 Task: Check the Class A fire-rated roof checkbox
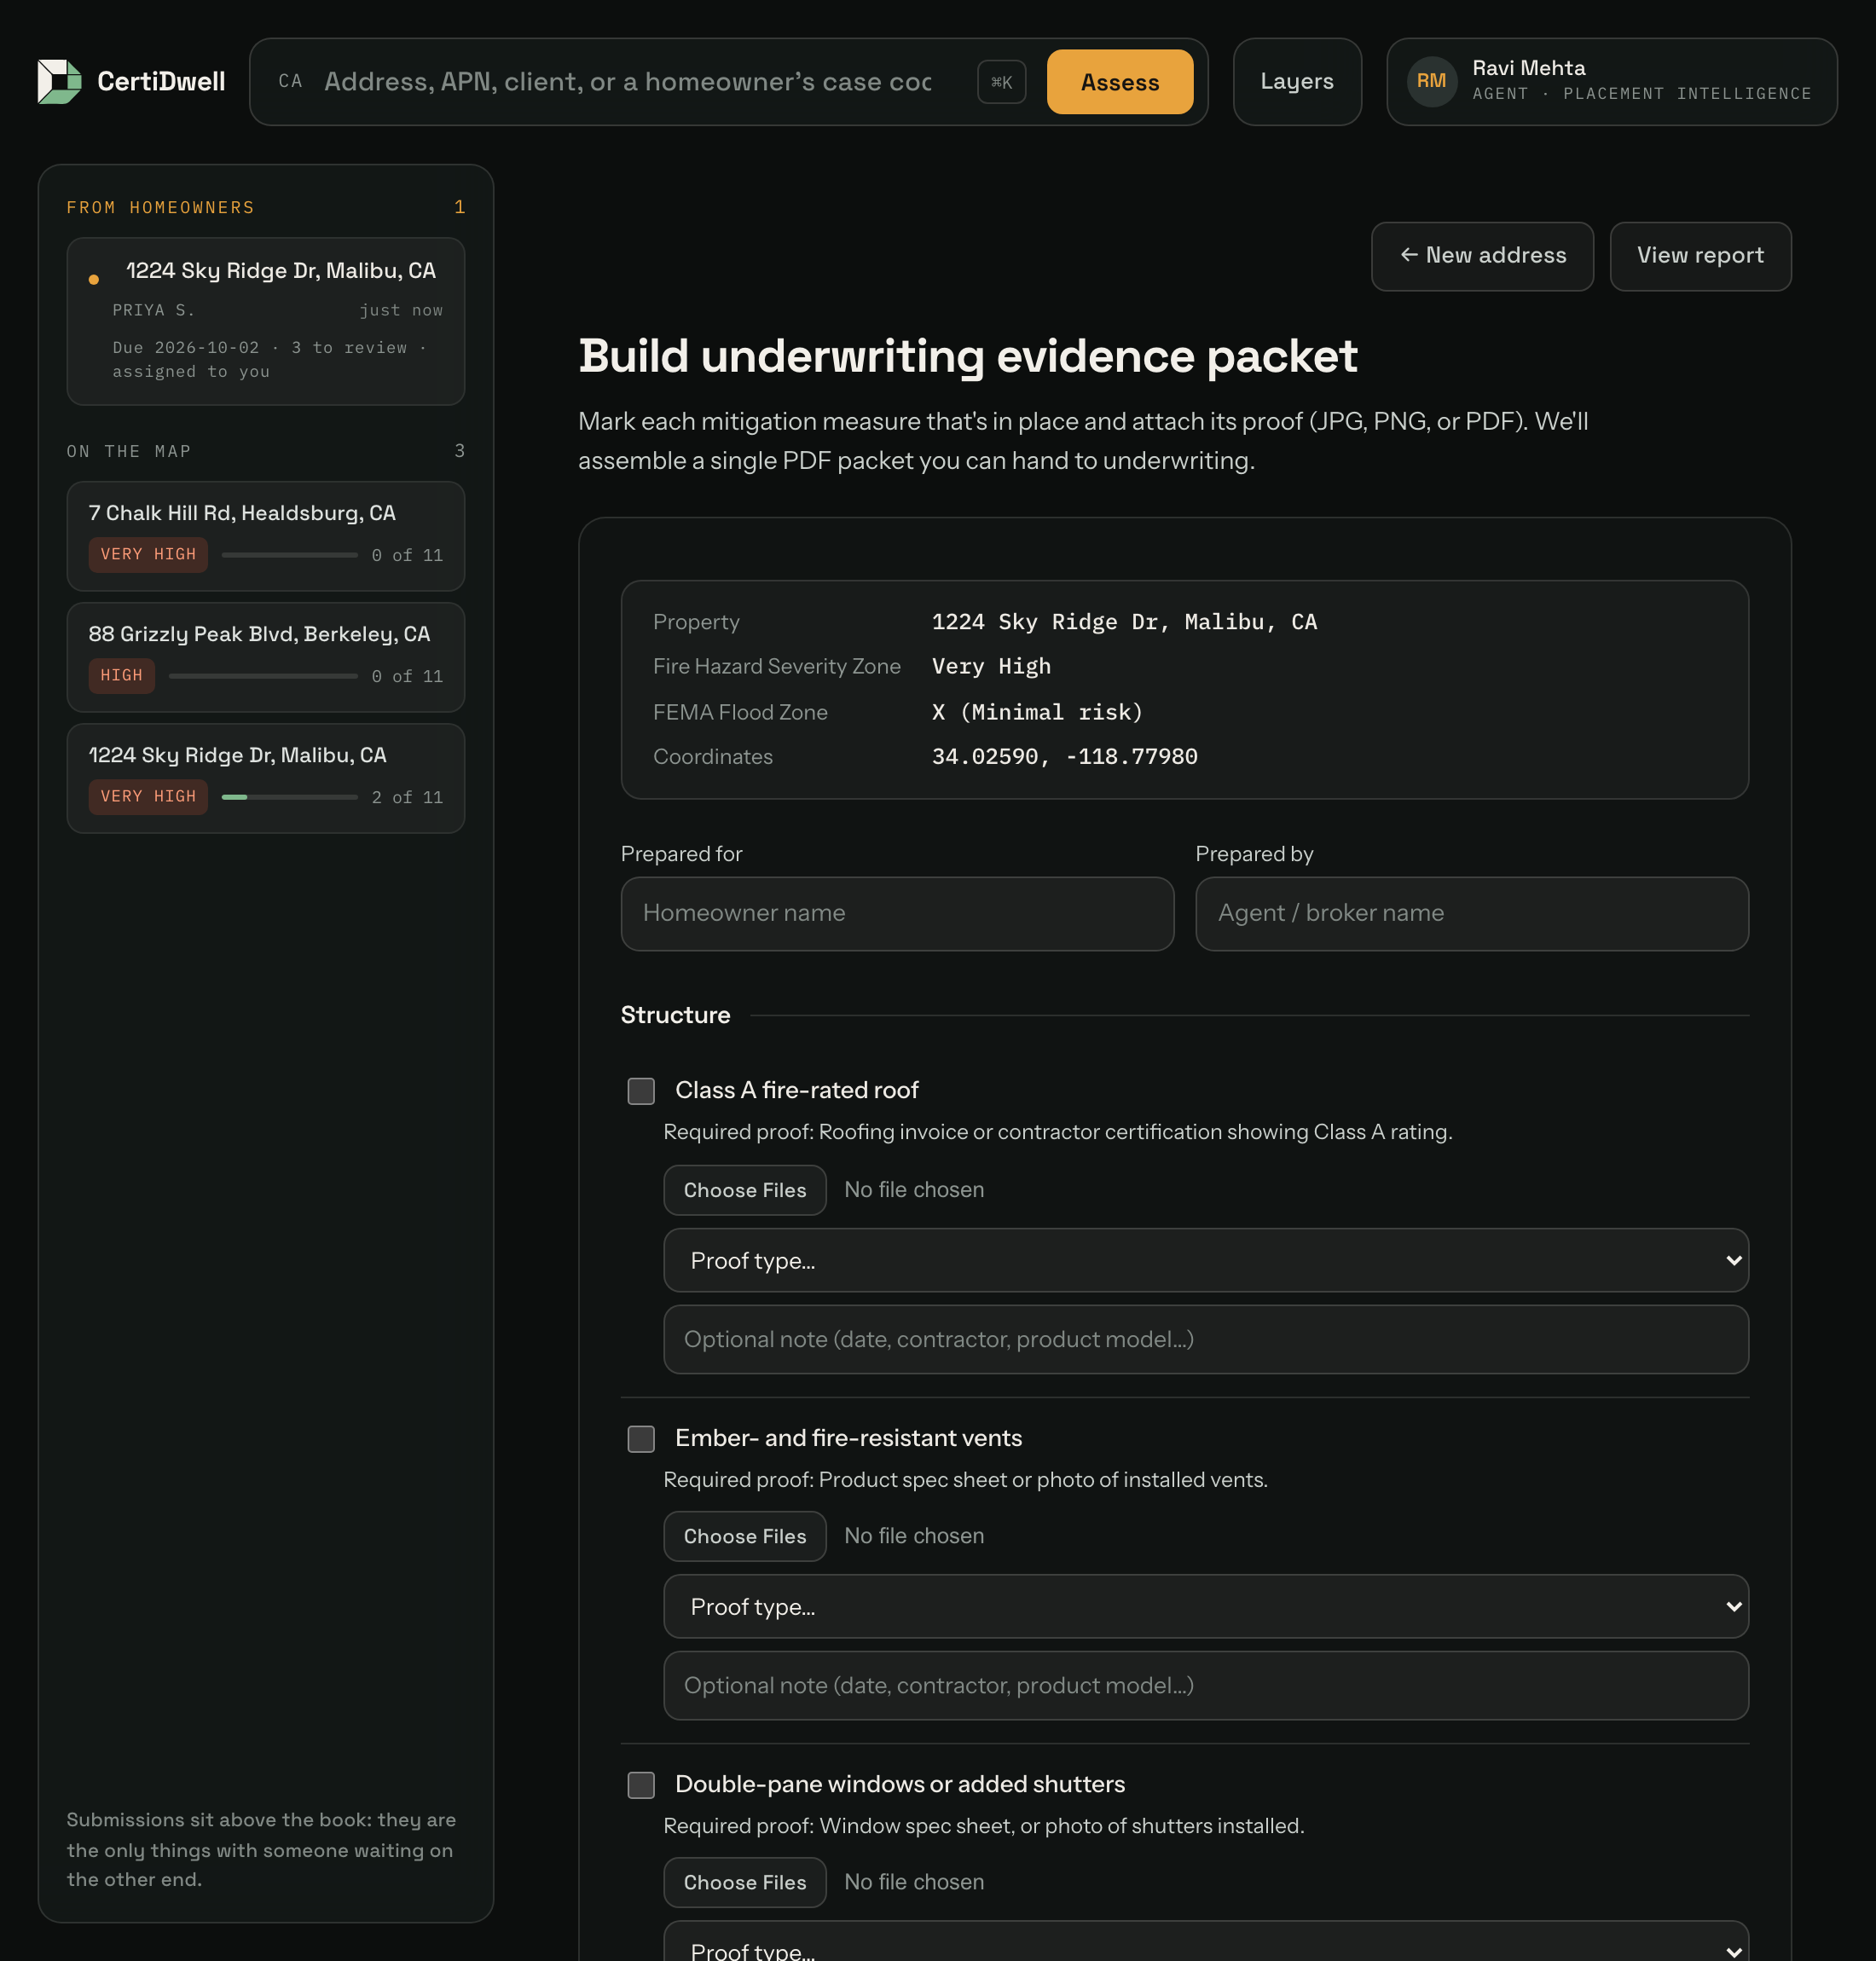[641, 1090]
